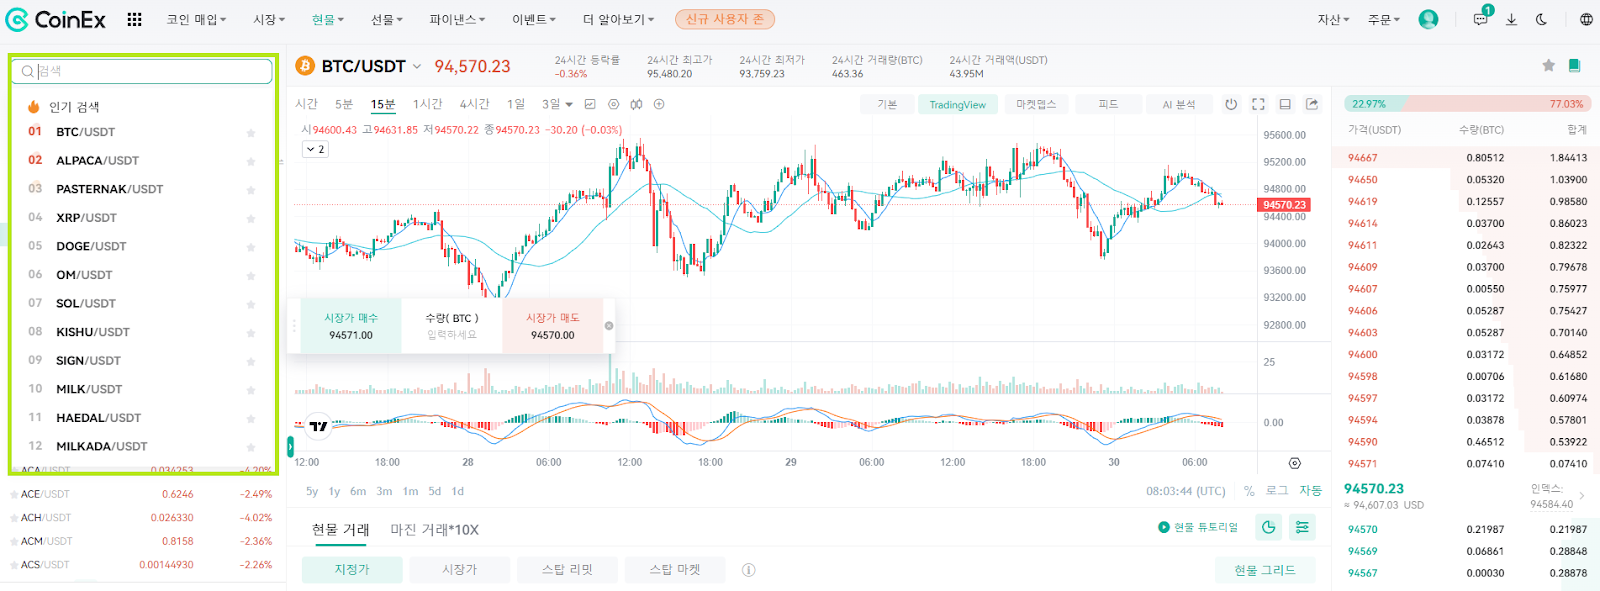This screenshot has height=591, width=1600.
Task: Switch to dark mode moon icon
Action: click(x=1541, y=19)
